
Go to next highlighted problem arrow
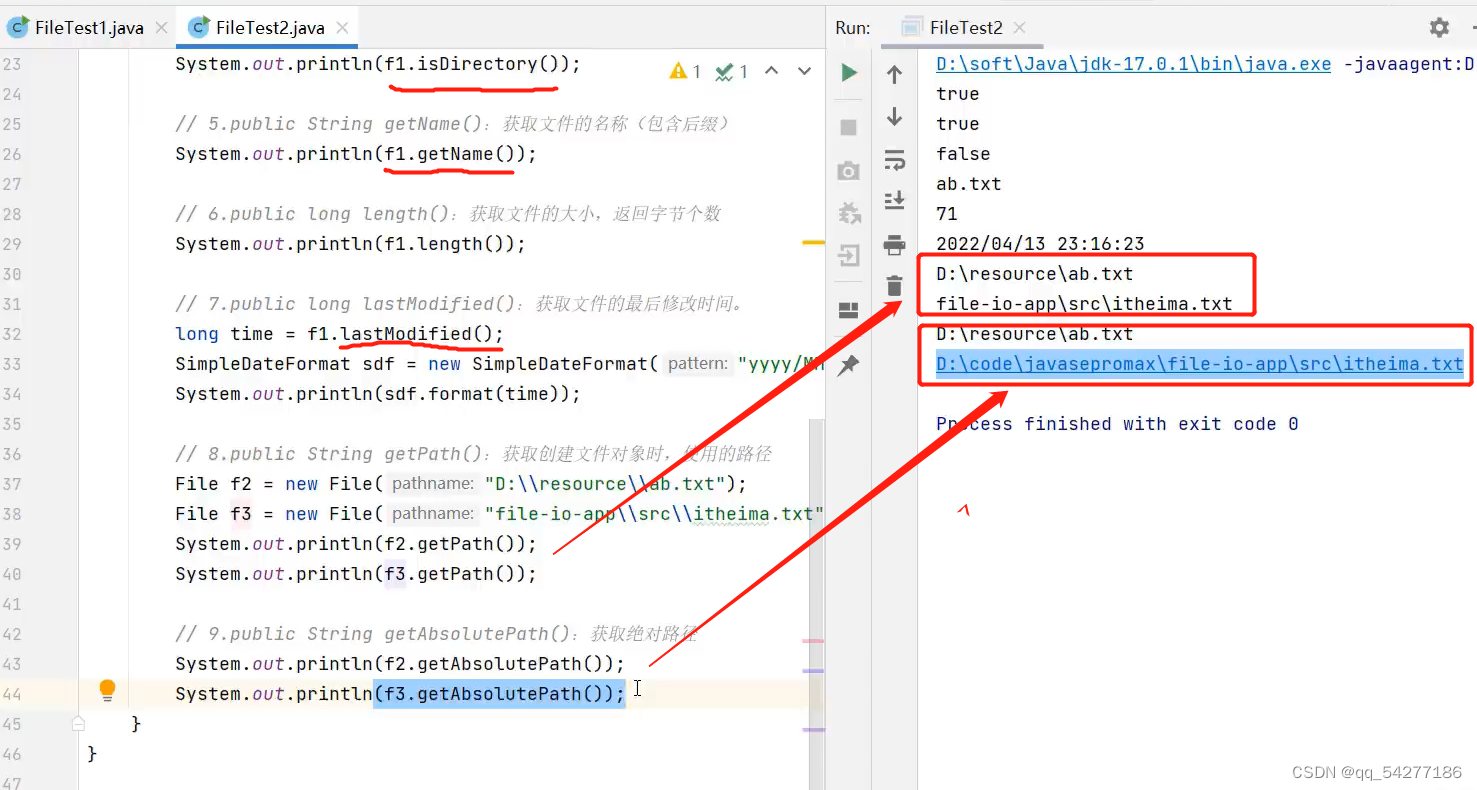[x=804, y=71]
